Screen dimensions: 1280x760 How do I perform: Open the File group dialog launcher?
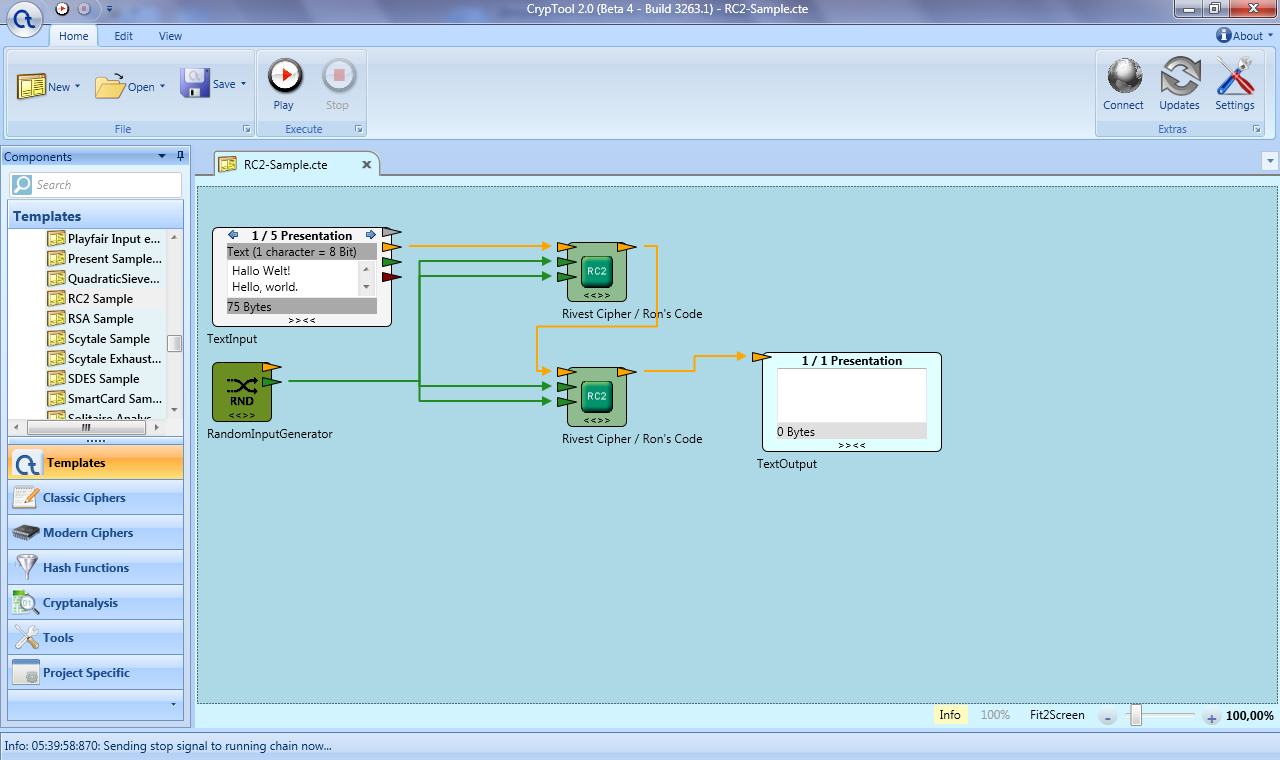tap(246, 130)
